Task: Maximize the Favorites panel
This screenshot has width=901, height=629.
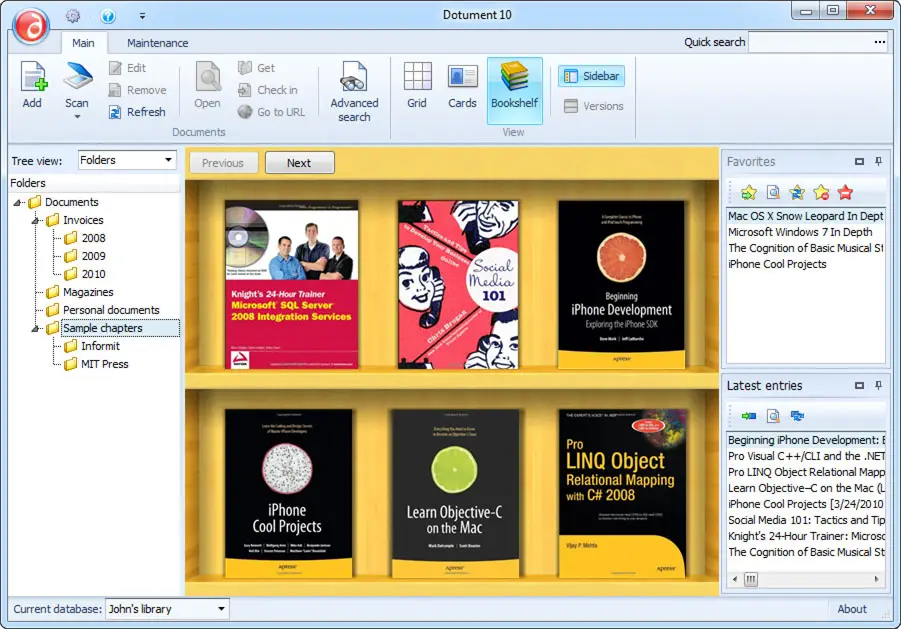Action: [860, 161]
